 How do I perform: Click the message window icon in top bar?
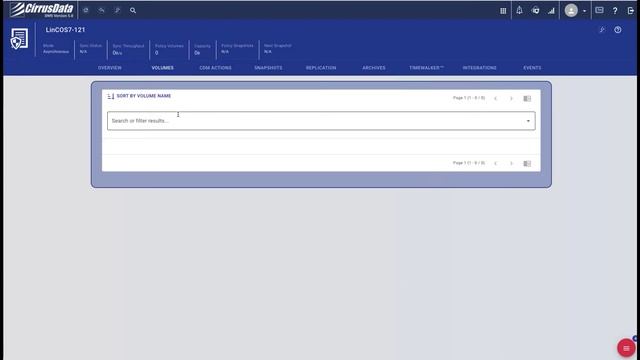click(x=599, y=10)
